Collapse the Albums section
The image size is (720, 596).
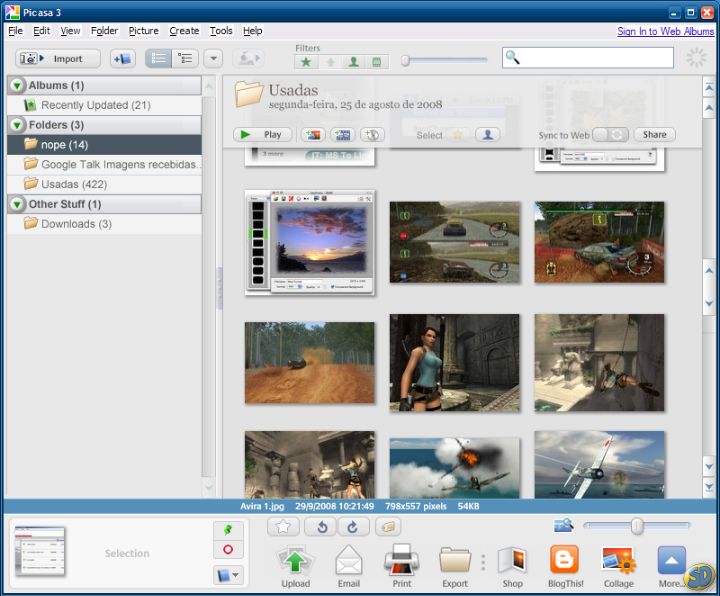[17, 85]
